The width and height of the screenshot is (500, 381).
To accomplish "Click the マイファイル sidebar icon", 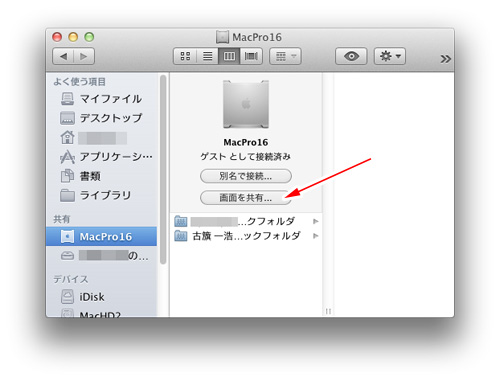I will 67,99.
